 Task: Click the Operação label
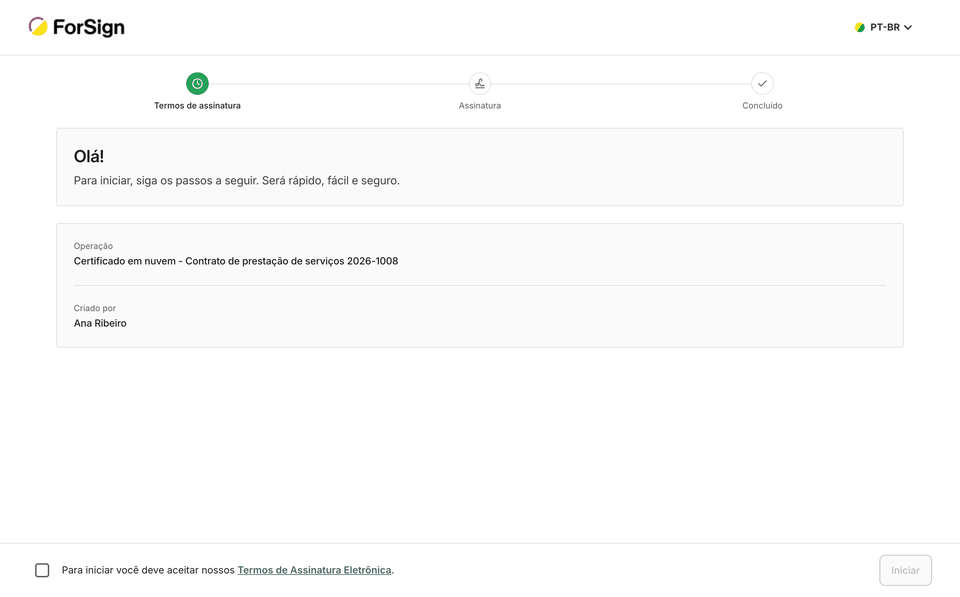tap(93, 246)
